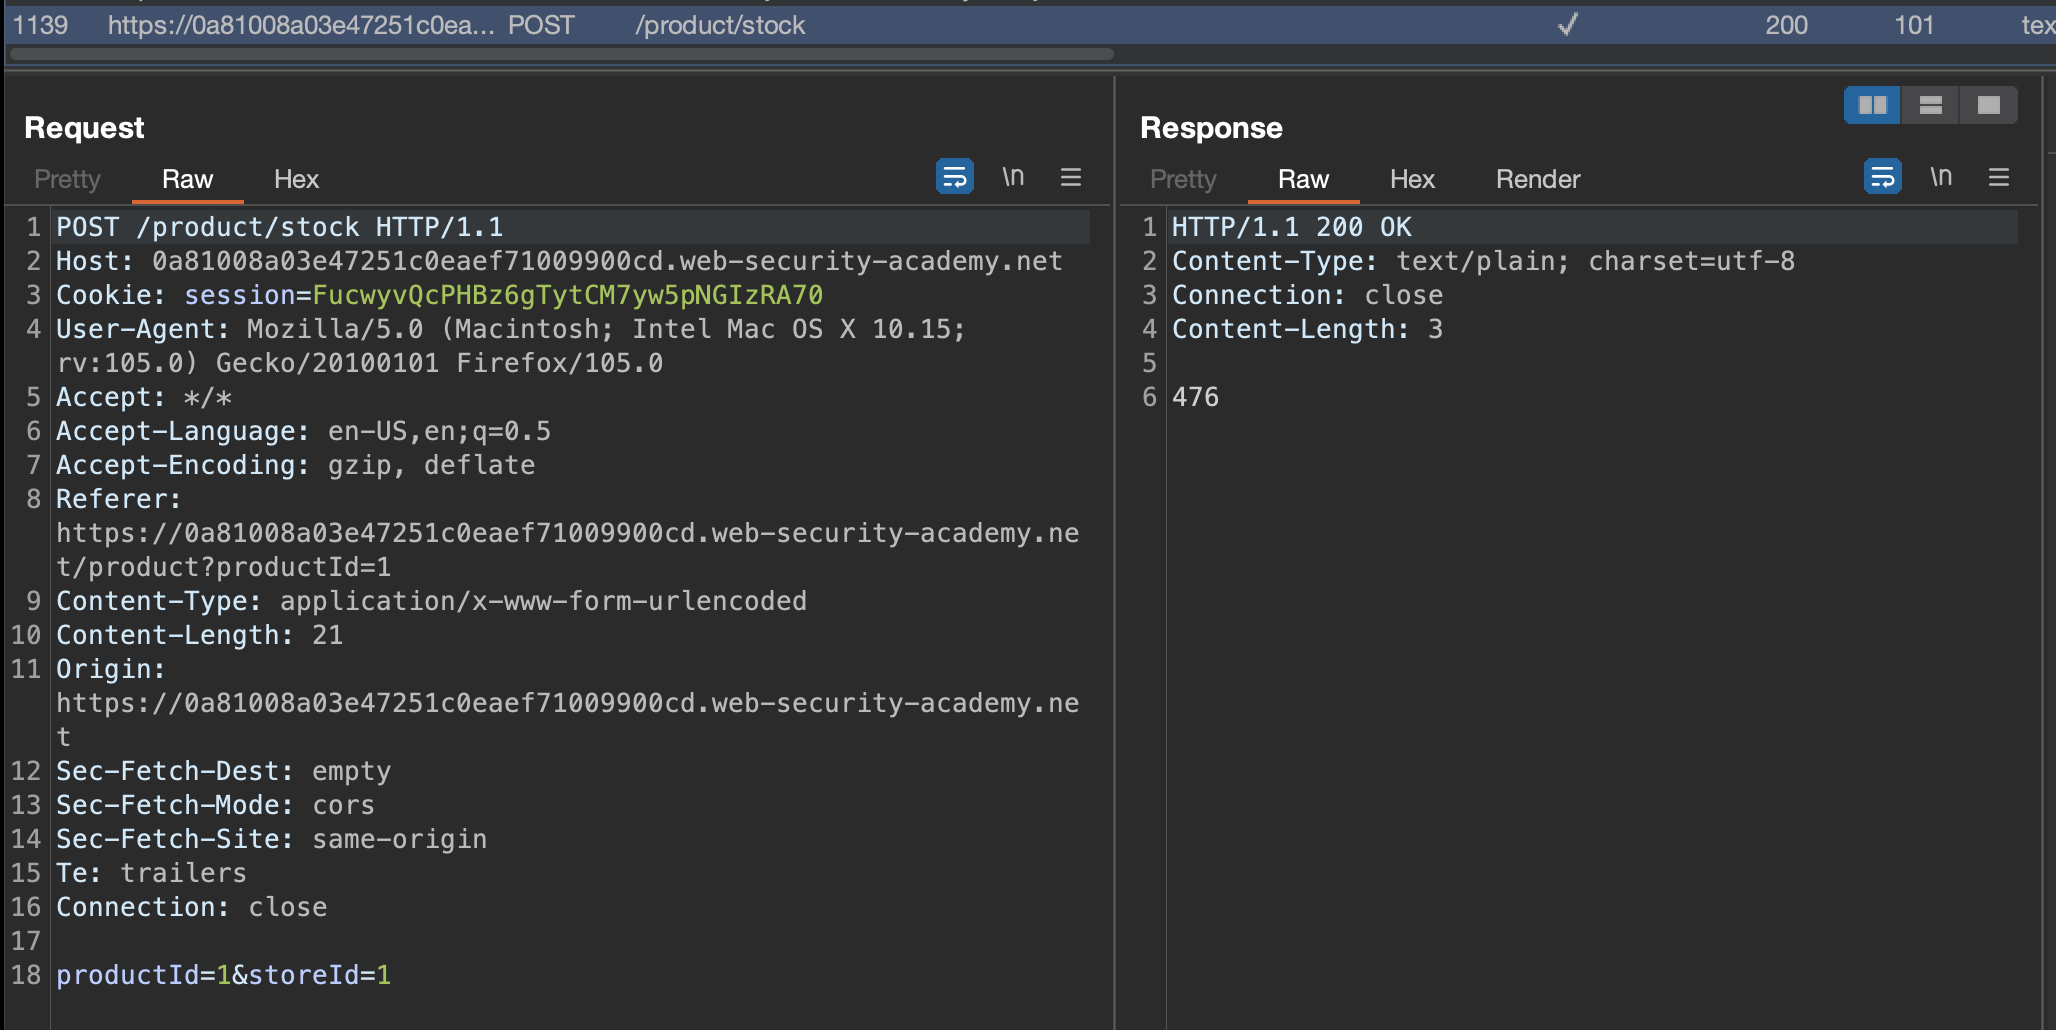Select the Request Raw tab

[187, 179]
